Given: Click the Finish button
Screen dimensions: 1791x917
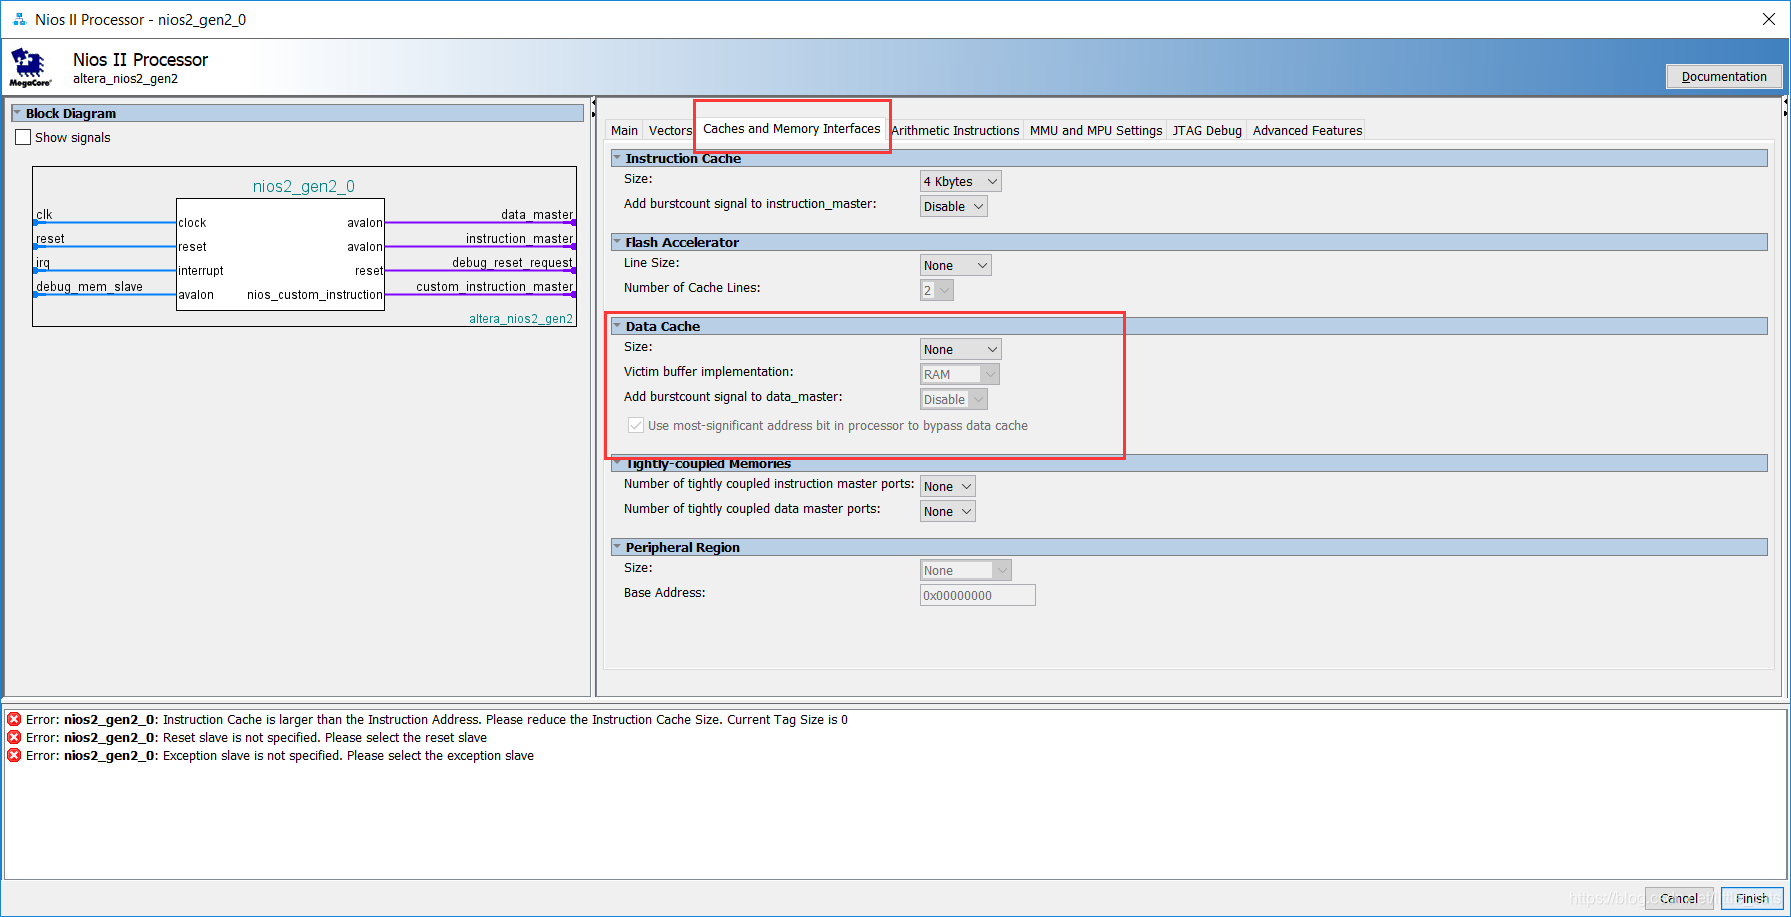Looking at the screenshot, I should pos(1751,898).
